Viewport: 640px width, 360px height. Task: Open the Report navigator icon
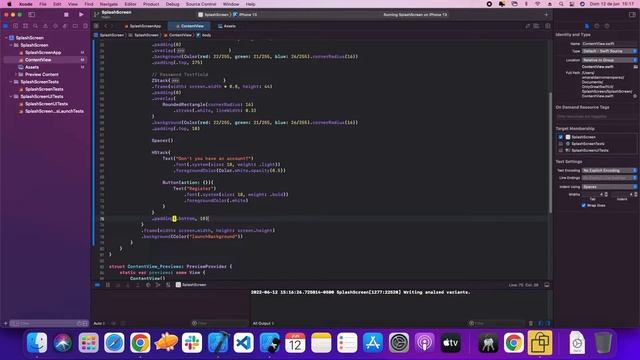[x=85, y=26]
